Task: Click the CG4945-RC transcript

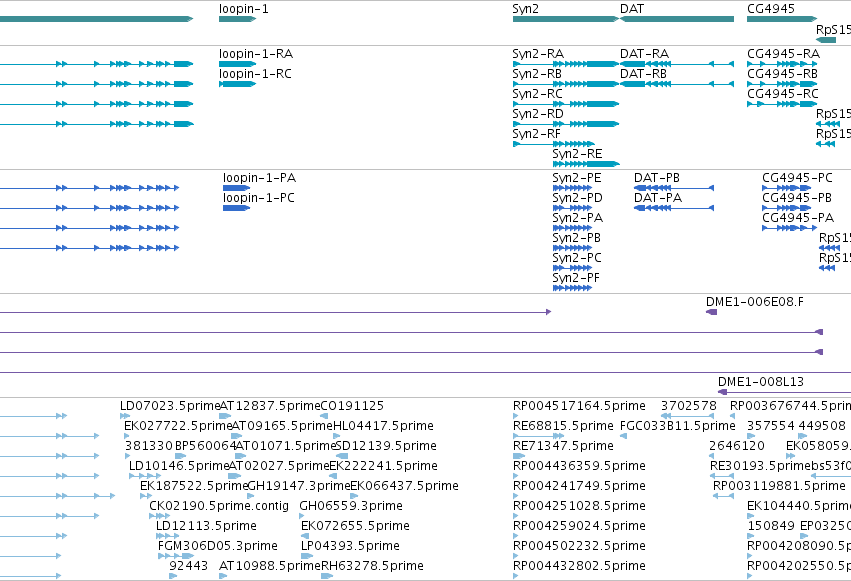Action: [782, 104]
